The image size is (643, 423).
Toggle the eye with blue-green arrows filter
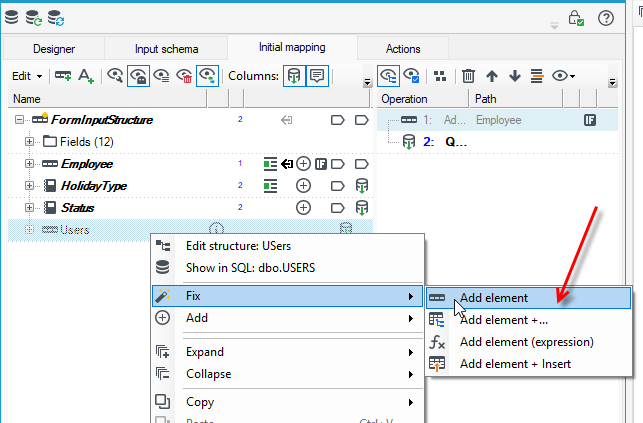click(207, 76)
